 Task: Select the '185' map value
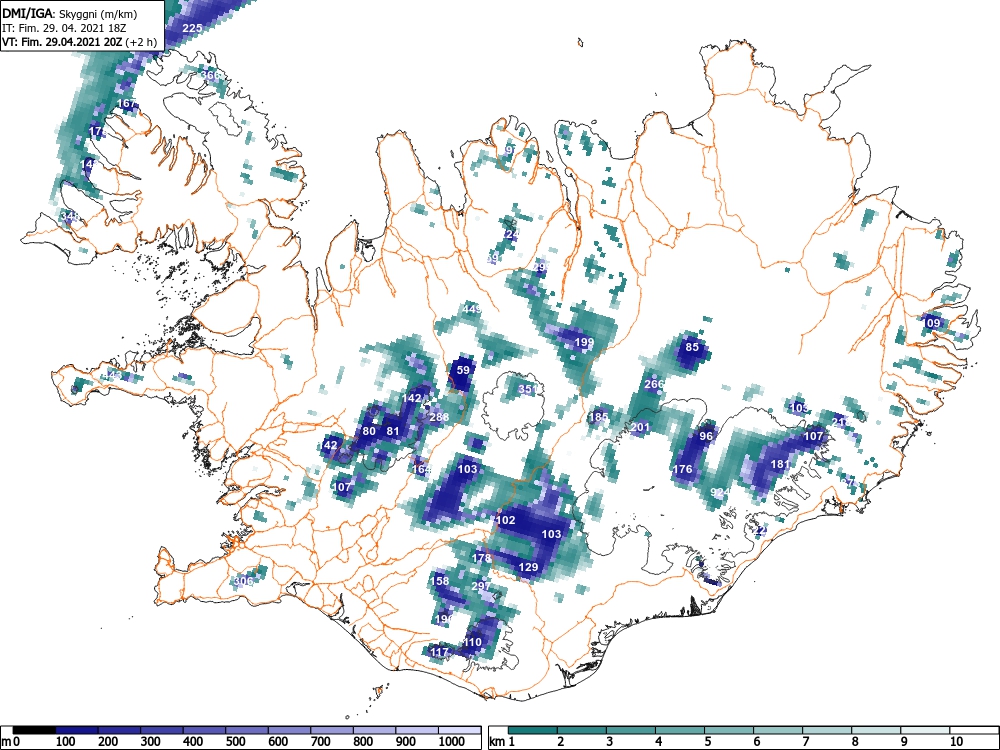coord(598,418)
